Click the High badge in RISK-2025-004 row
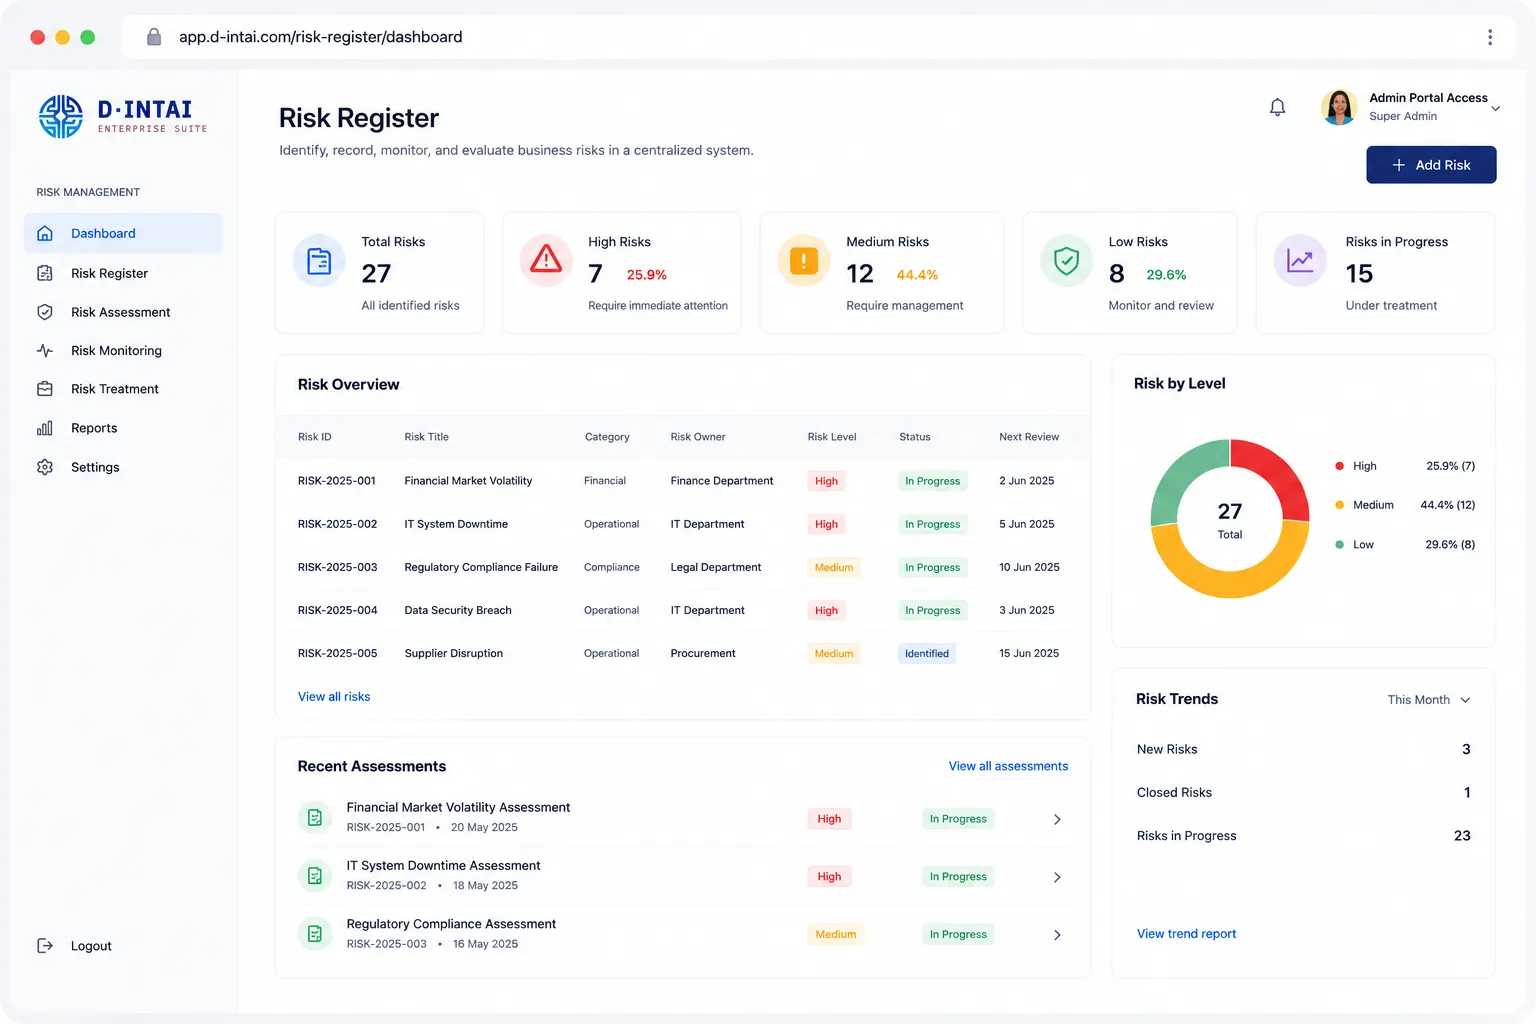Image resolution: width=1536 pixels, height=1024 pixels. 826,611
